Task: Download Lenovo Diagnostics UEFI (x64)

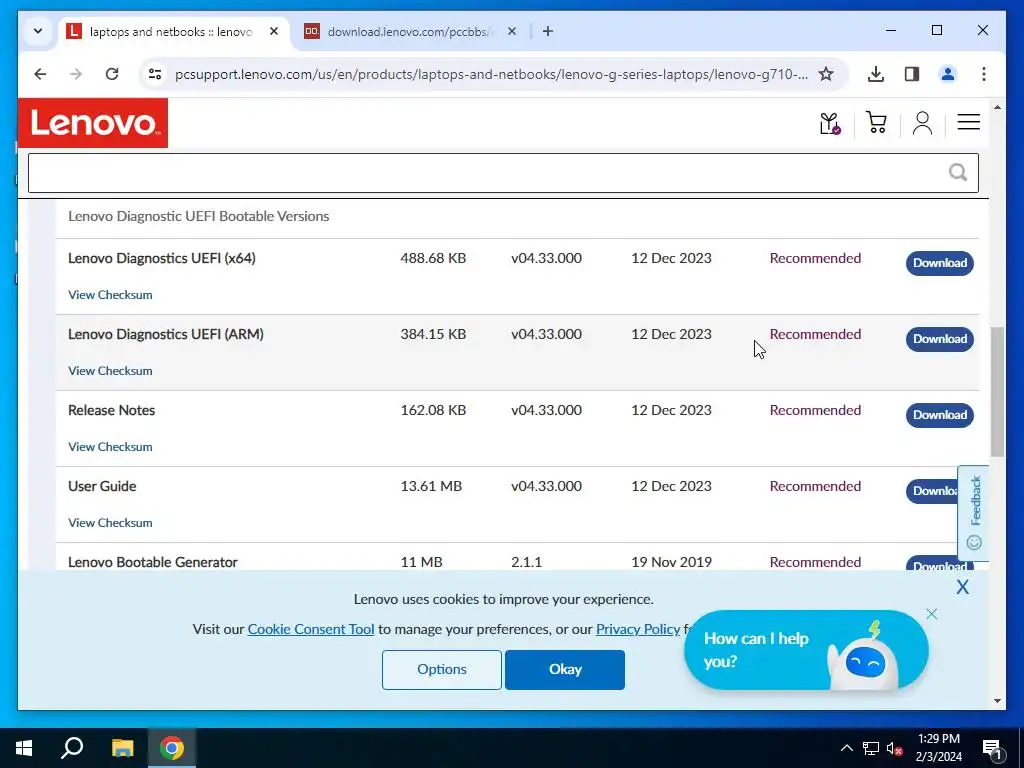Action: click(x=939, y=263)
